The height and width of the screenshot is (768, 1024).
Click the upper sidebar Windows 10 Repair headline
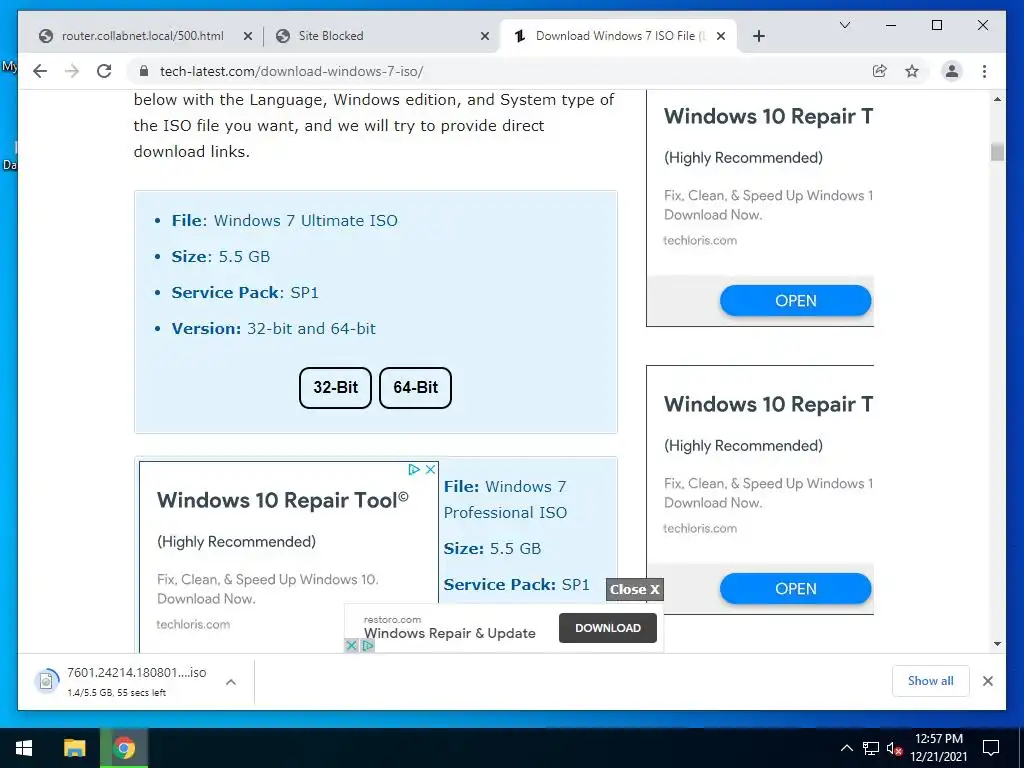(x=768, y=116)
